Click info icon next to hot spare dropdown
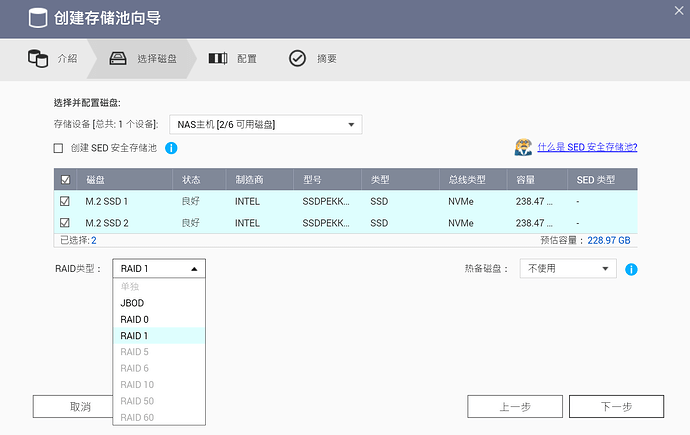This screenshot has height=435, width=690. pos(631,269)
